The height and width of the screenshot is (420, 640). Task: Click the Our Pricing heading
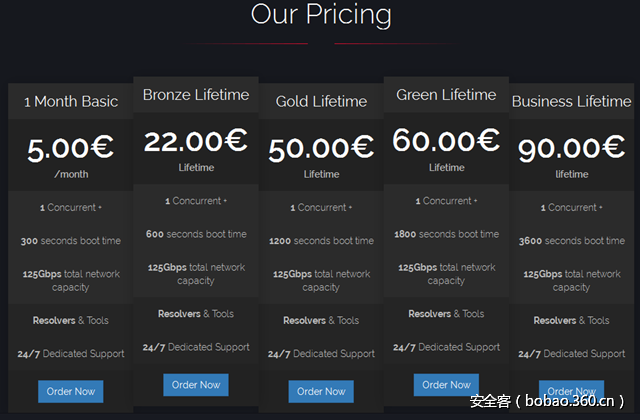coord(320,15)
